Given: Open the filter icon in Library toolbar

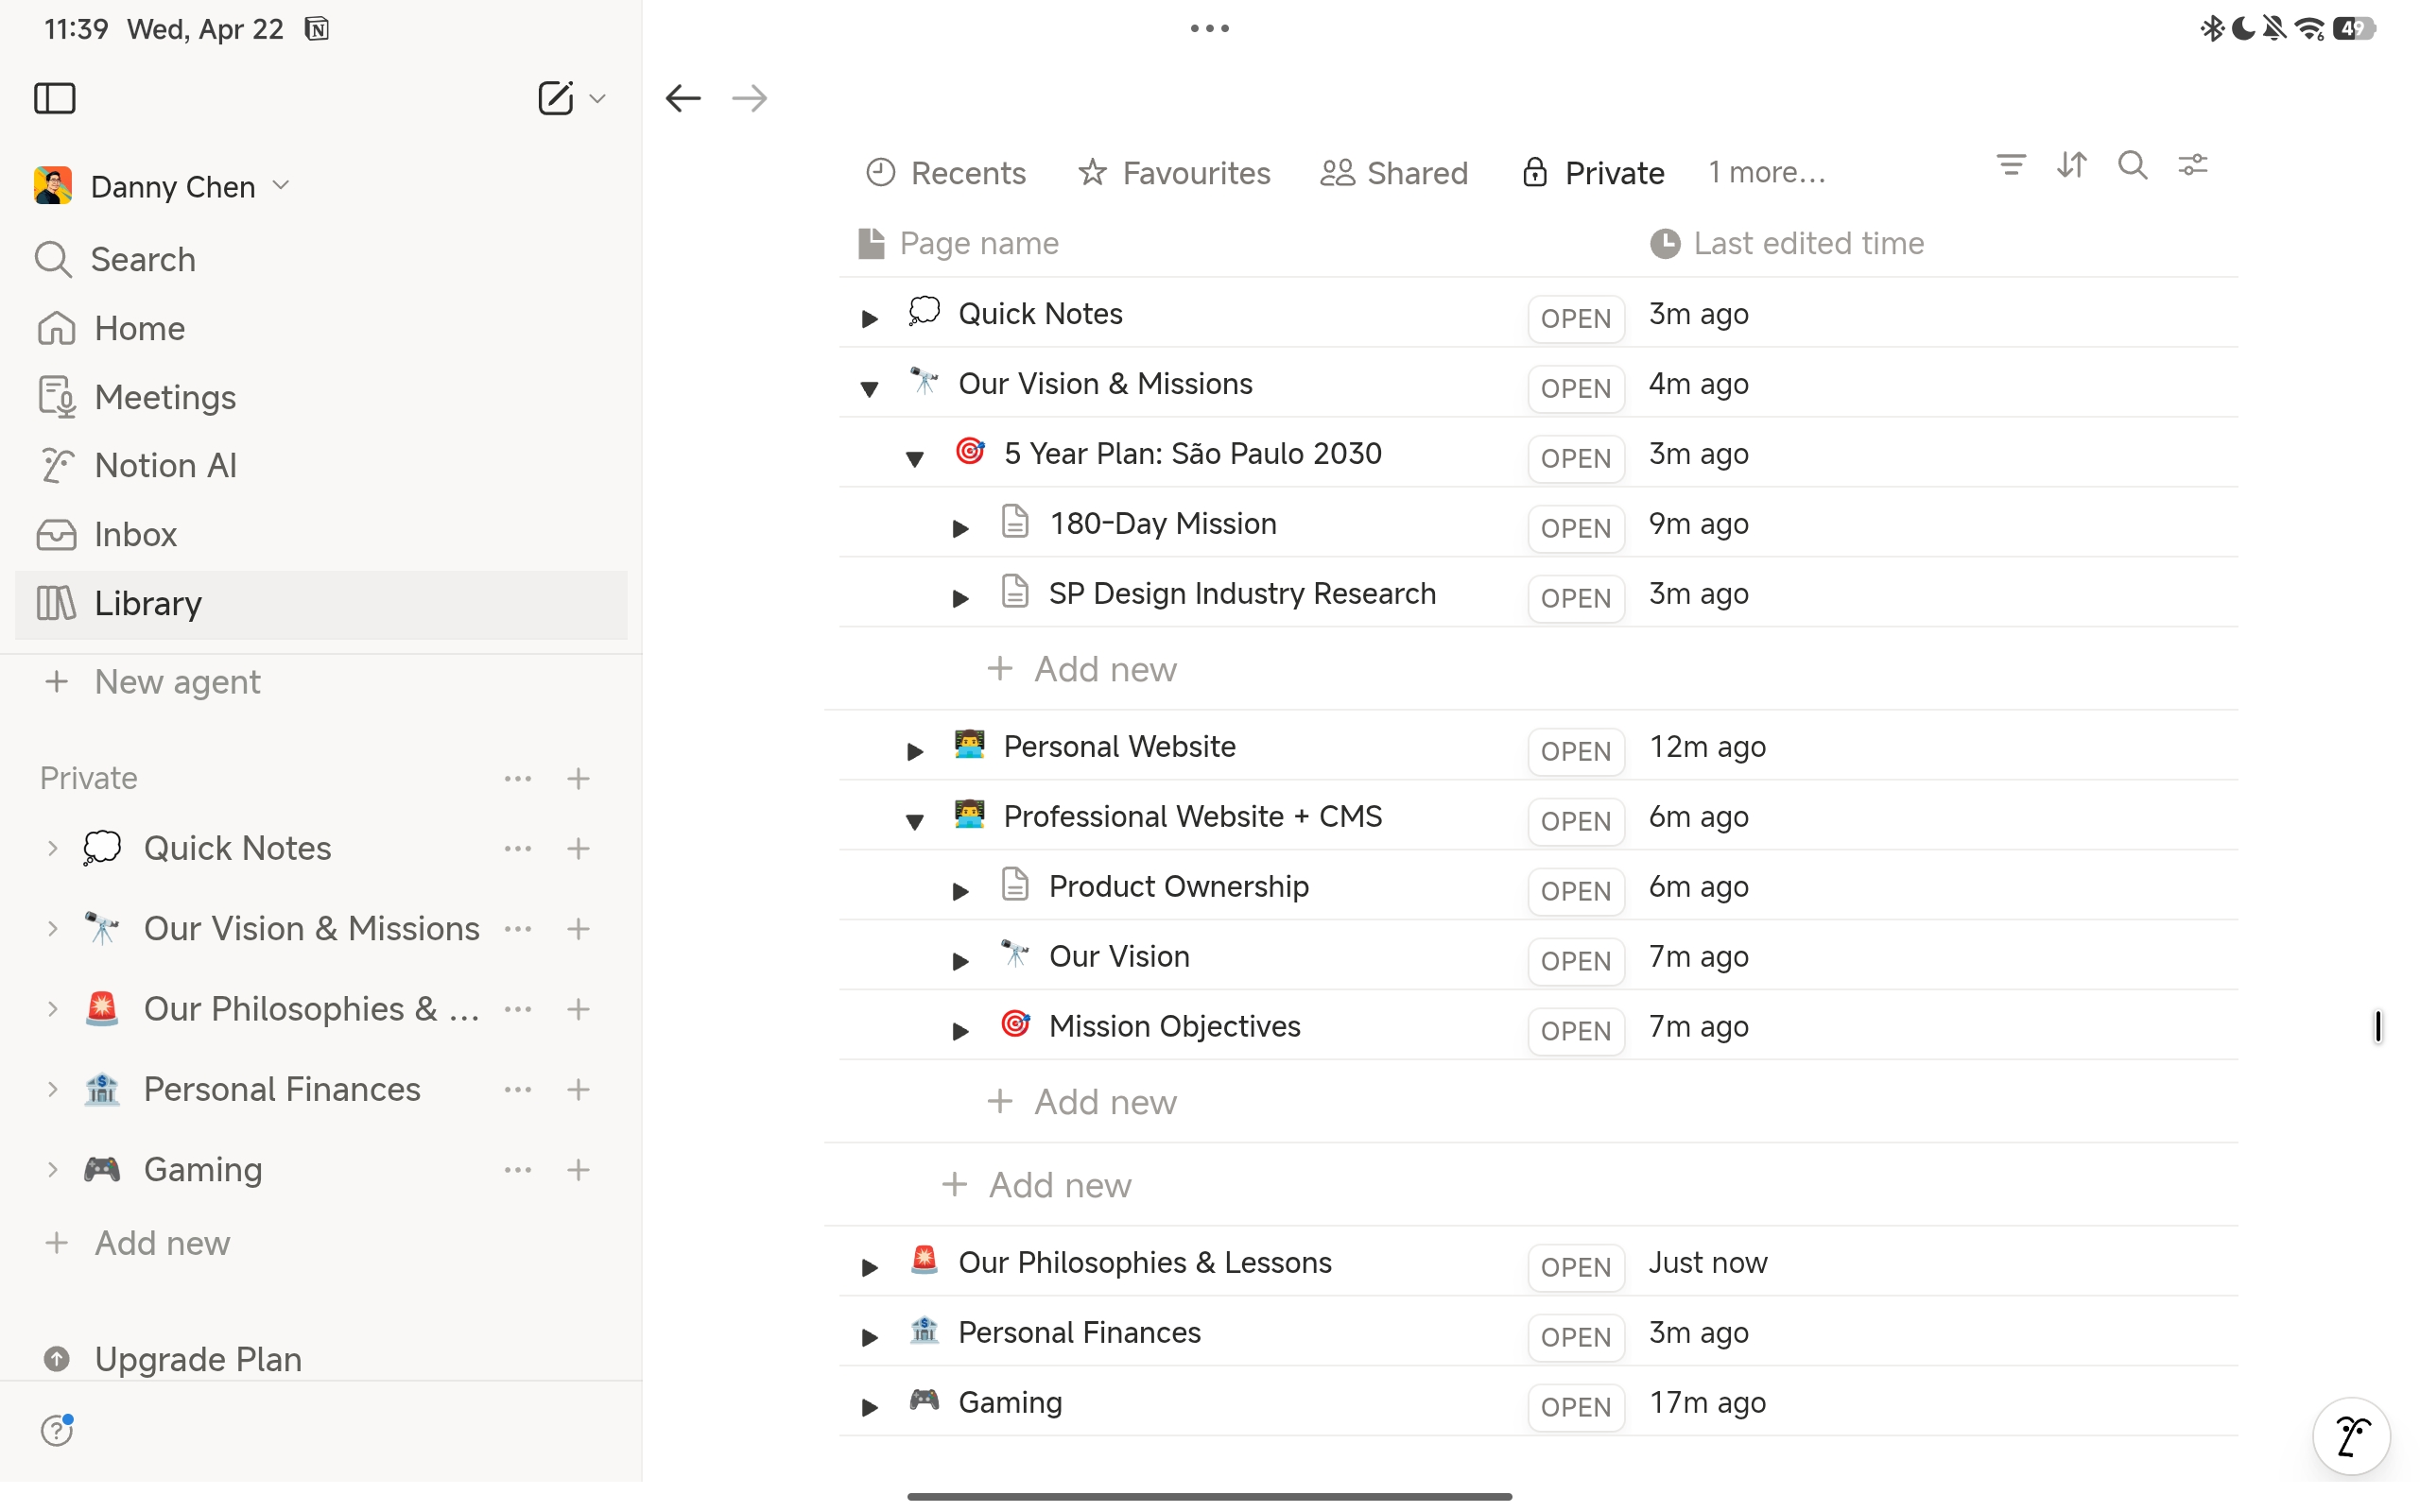Looking at the screenshot, I should click(2010, 165).
